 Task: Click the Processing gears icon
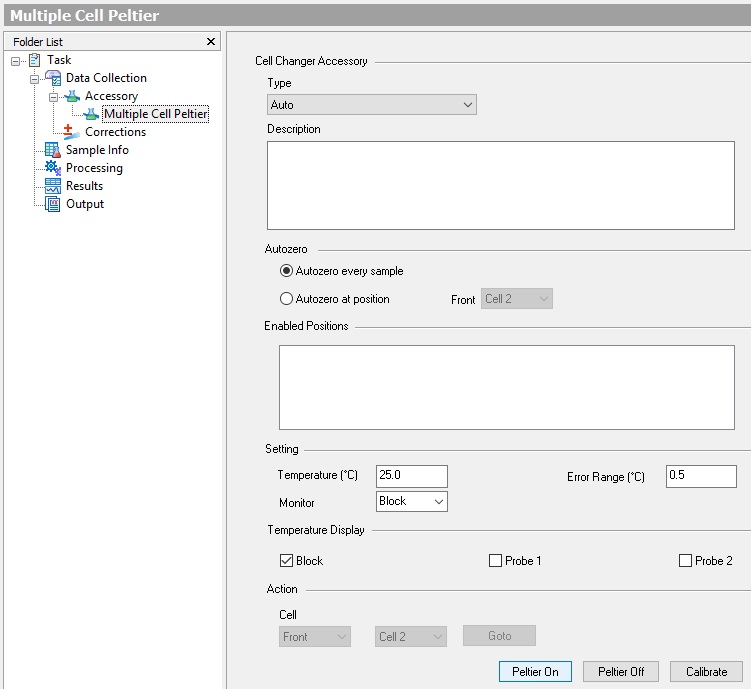(x=53, y=168)
